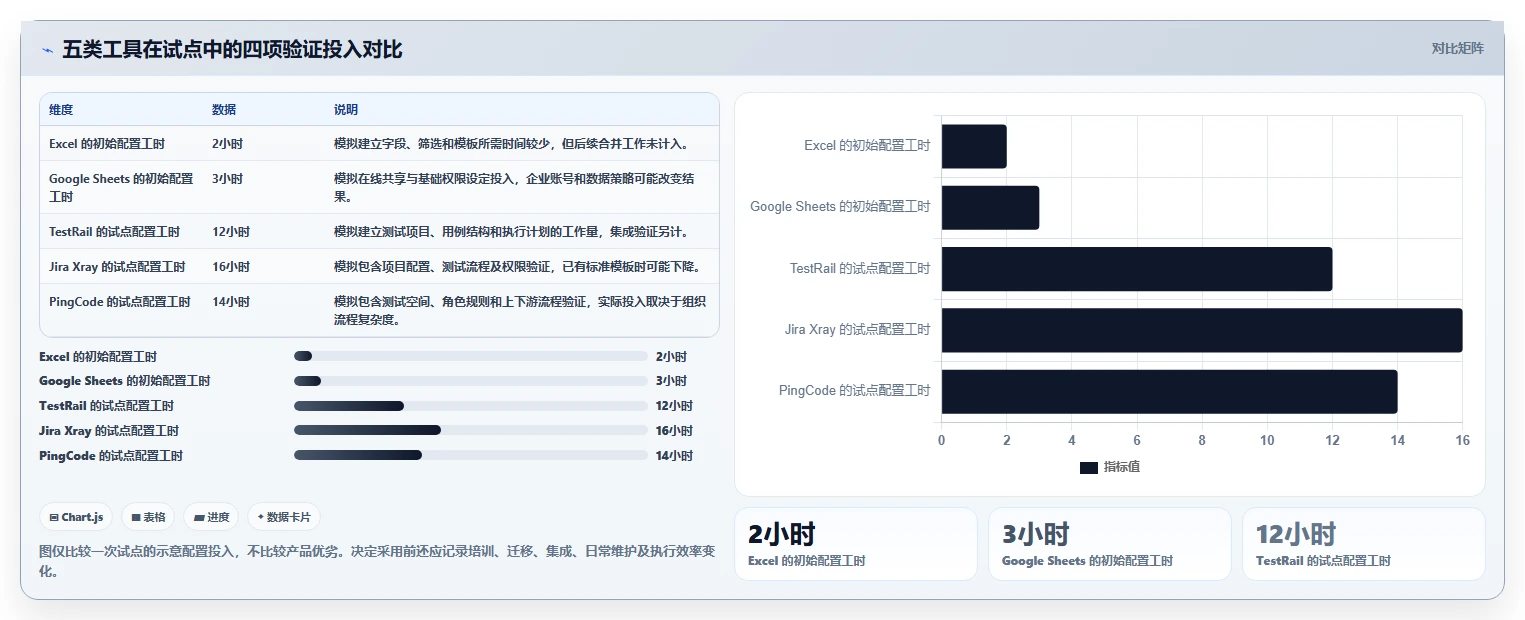Screen dimensions: 1525x620
Task: Click the Excel progress bar
Action: 471,356
